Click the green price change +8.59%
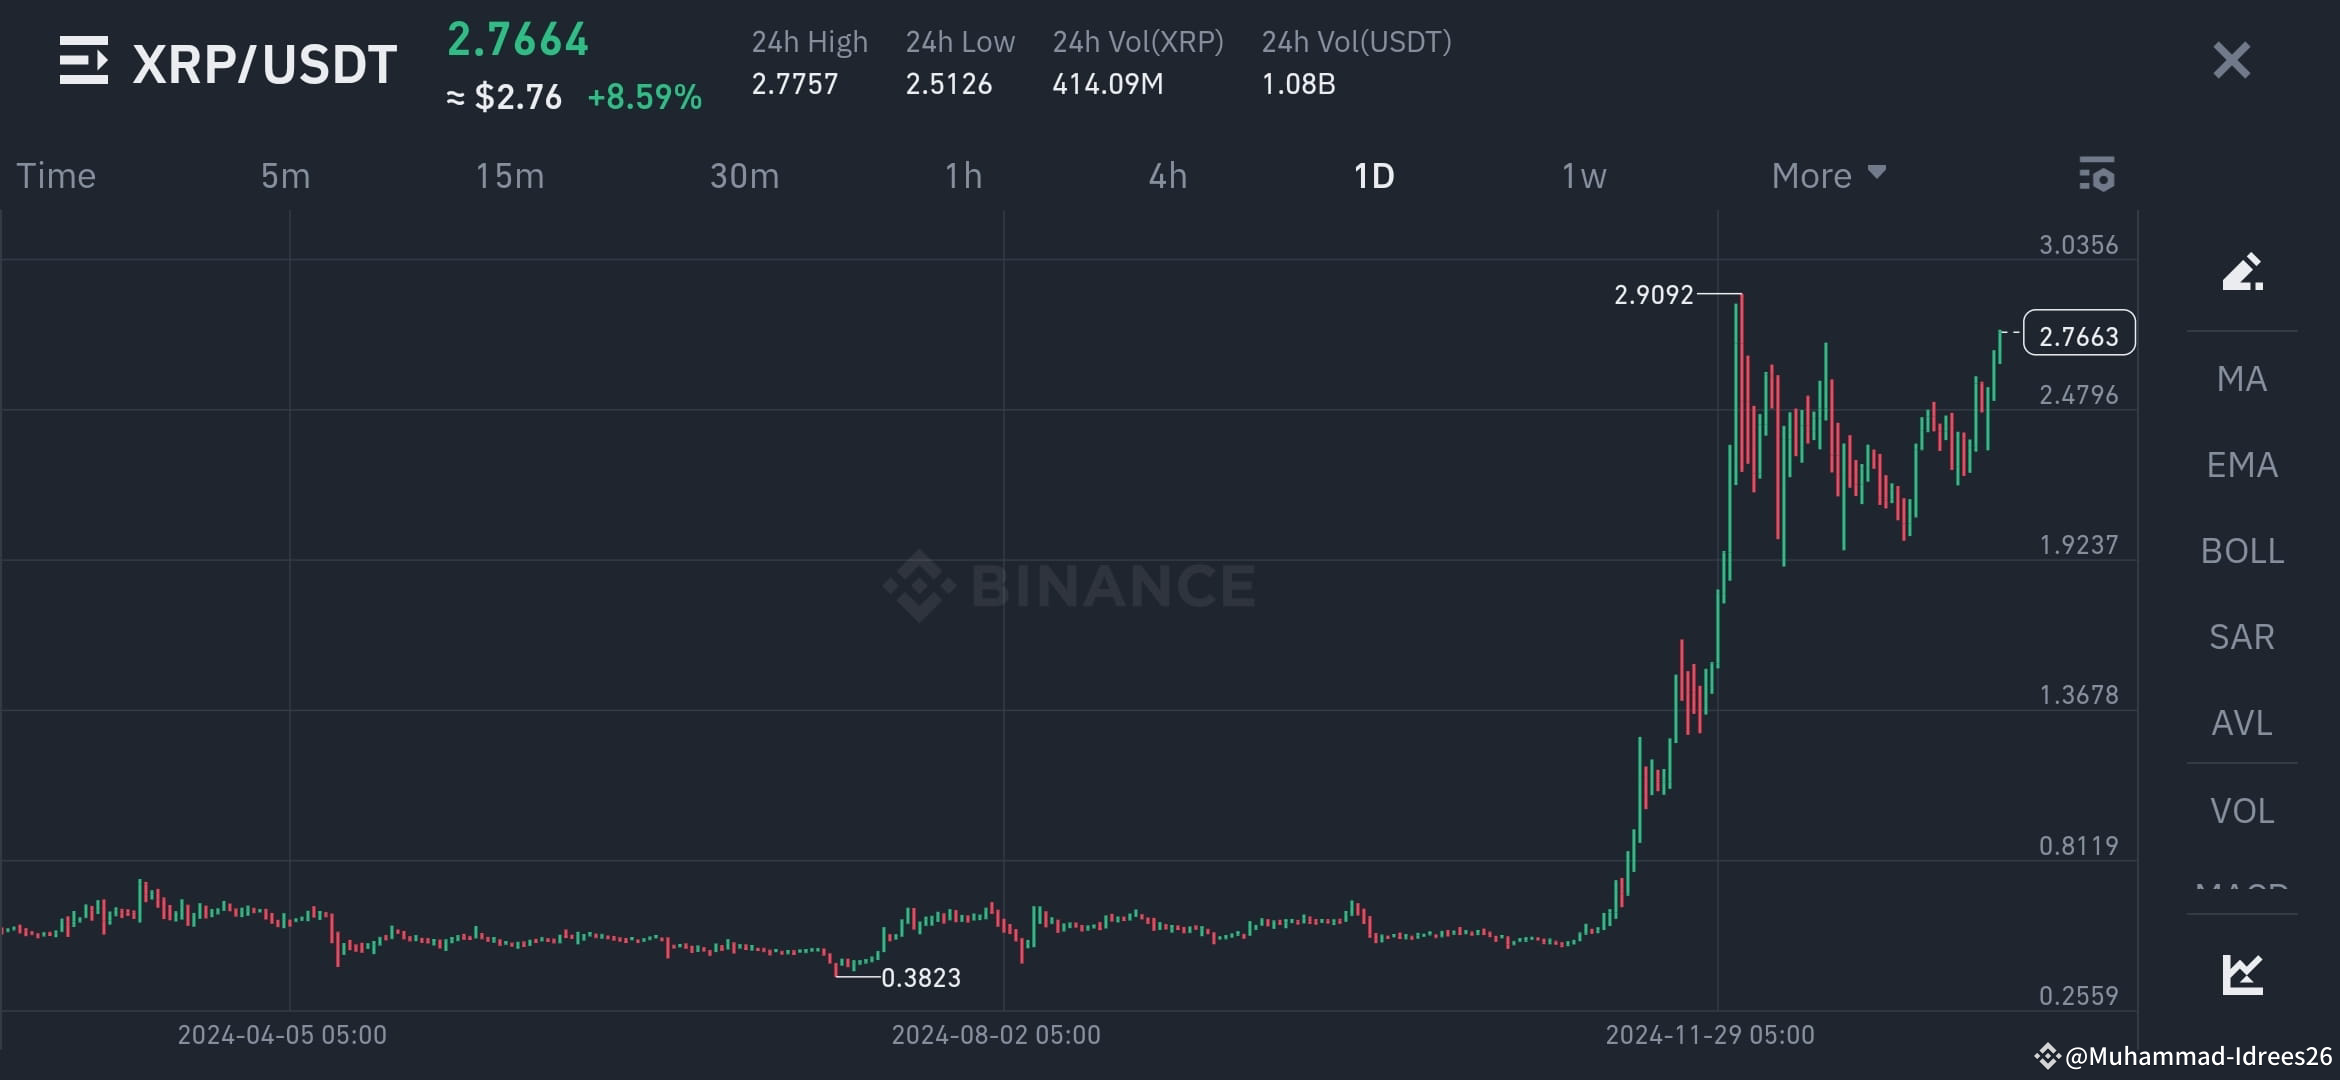This screenshot has height=1080, width=2340. tap(644, 97)
